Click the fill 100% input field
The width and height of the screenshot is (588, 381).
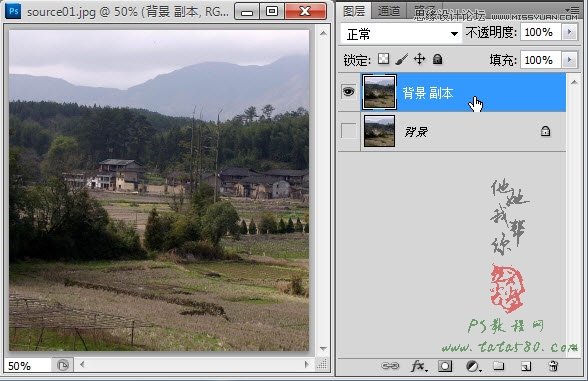coord(540,60)
